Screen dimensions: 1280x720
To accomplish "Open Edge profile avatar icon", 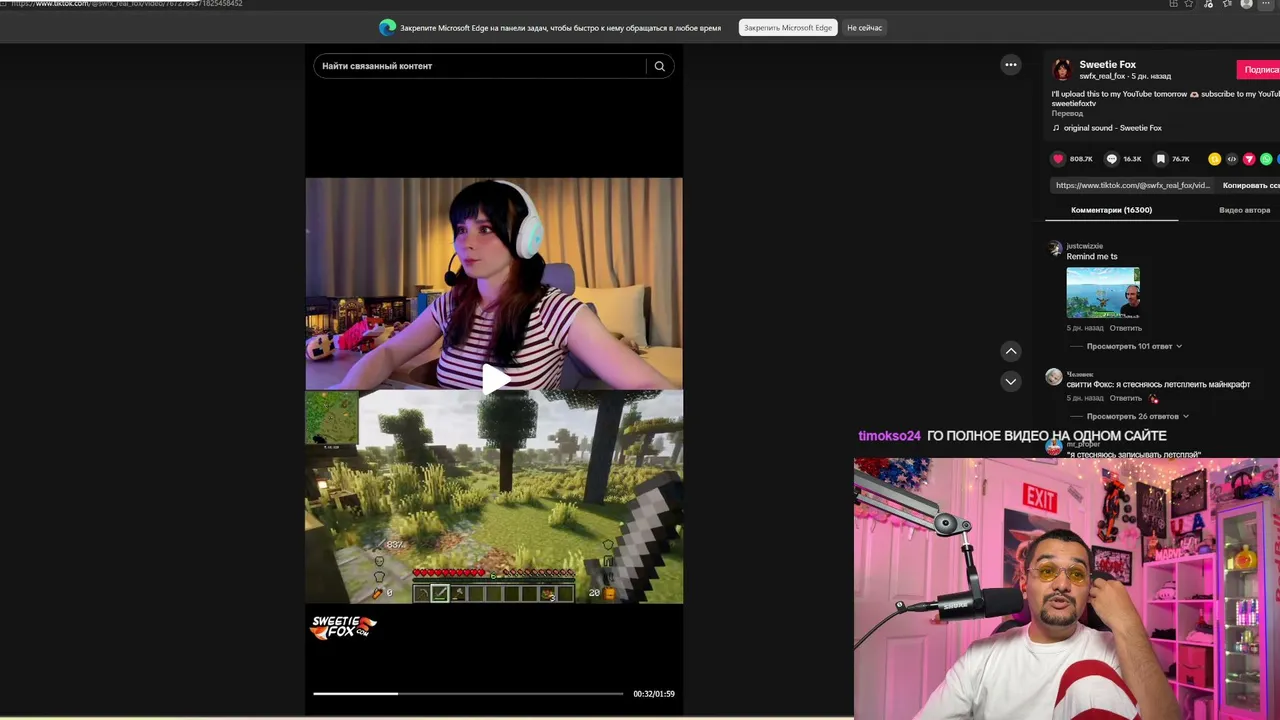I will click(1246, 4).
